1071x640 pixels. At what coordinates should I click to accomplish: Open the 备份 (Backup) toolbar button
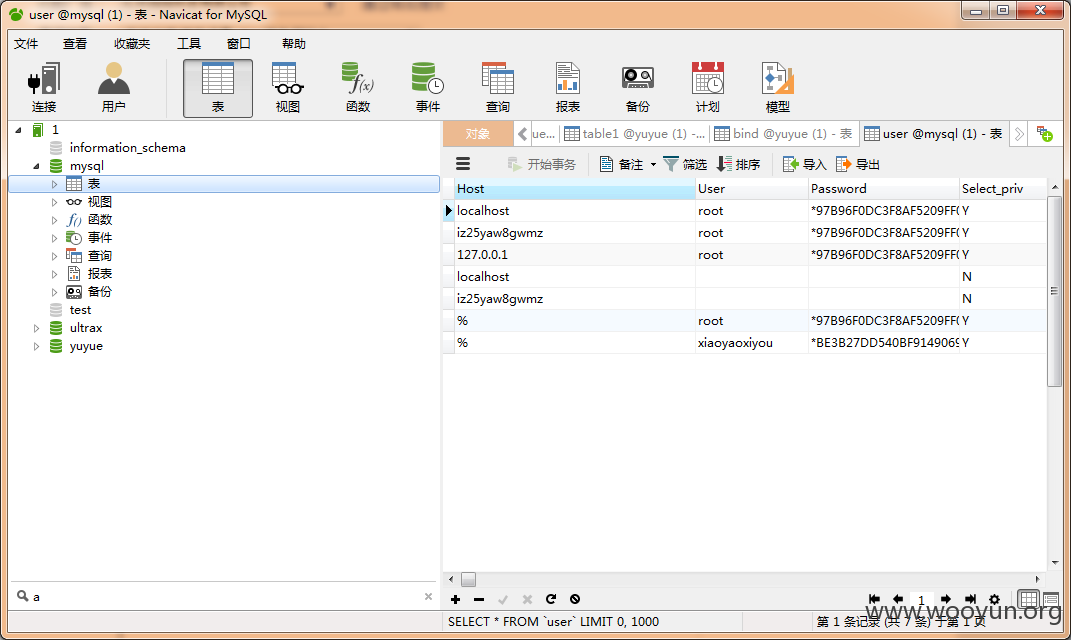coord(637,87)
